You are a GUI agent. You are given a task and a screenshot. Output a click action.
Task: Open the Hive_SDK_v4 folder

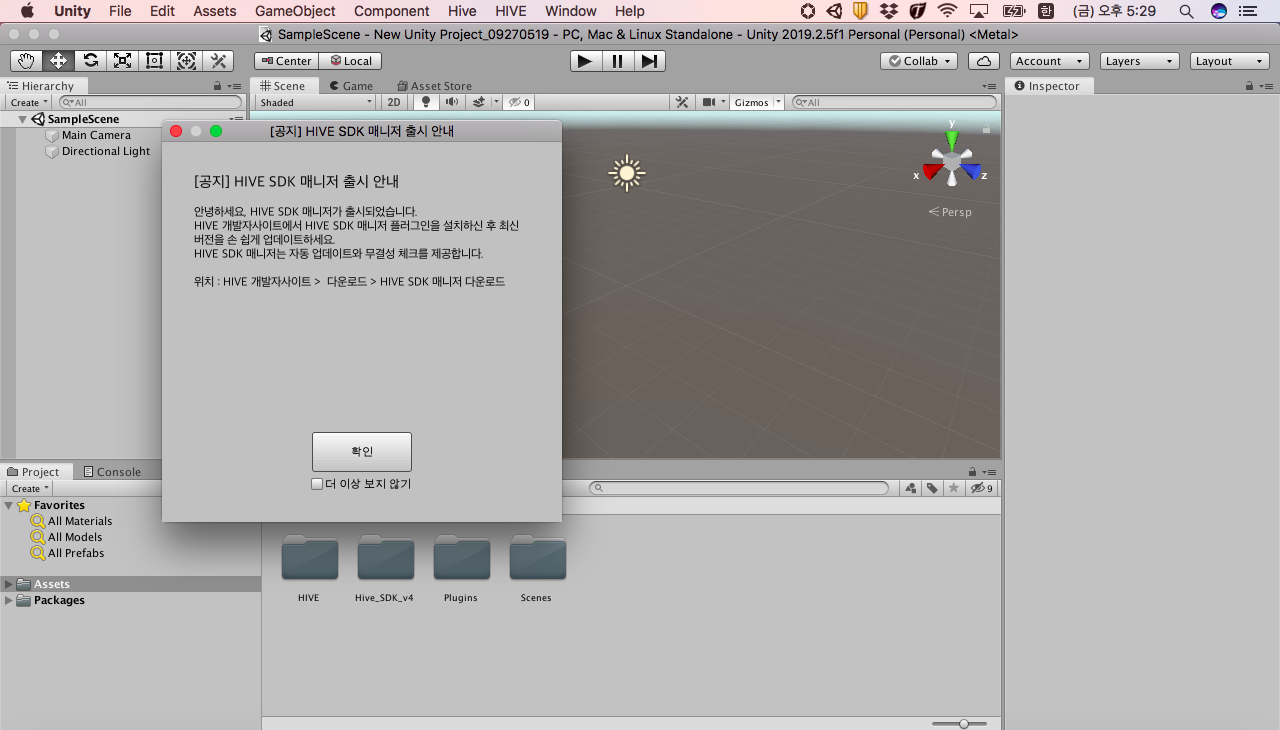tap(385, 558)
